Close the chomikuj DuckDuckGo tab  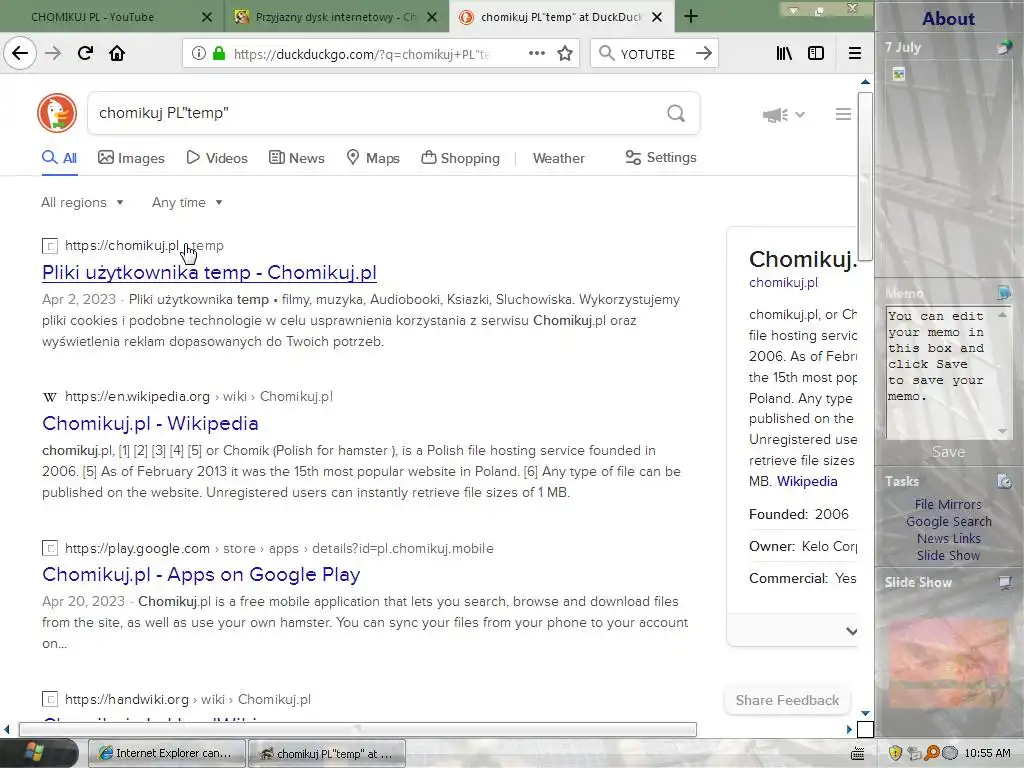point(658,17)
